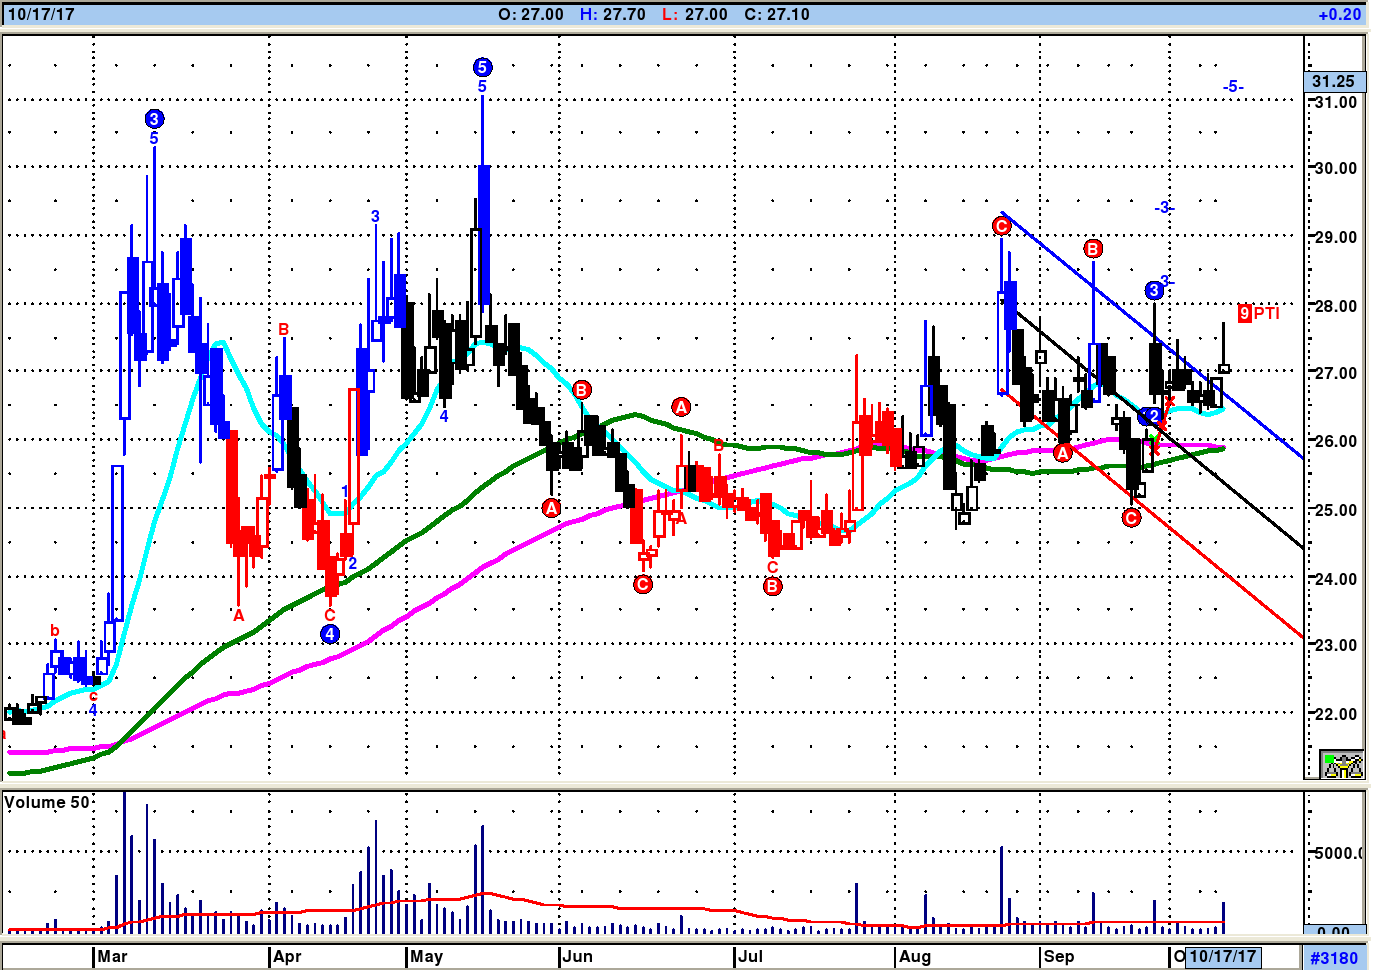The height and width of the screenshot is (970, 1400).
Task: Click the 31.25 price target label
Action: coord(1334,81)
